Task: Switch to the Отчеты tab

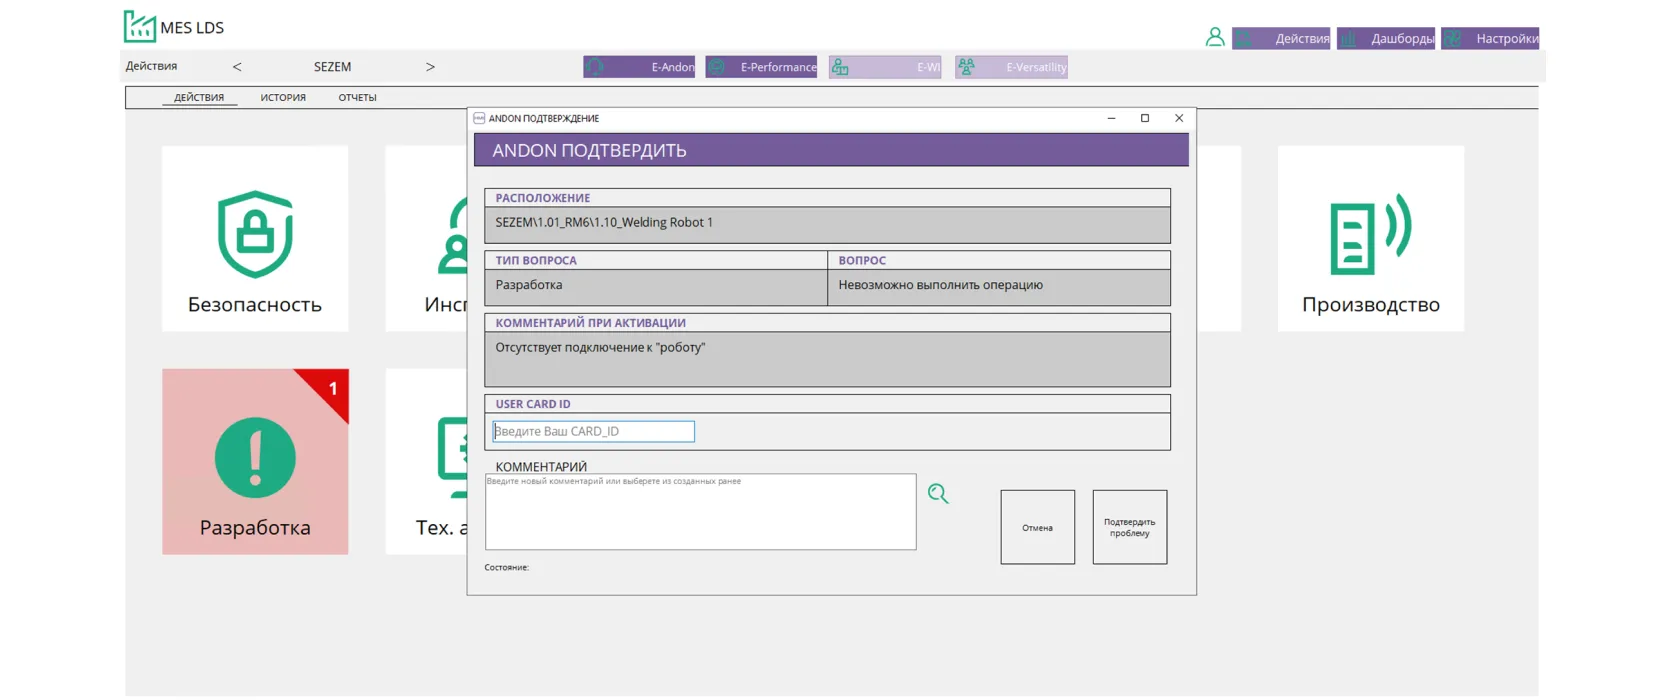Action: click(x=357, y=98)
